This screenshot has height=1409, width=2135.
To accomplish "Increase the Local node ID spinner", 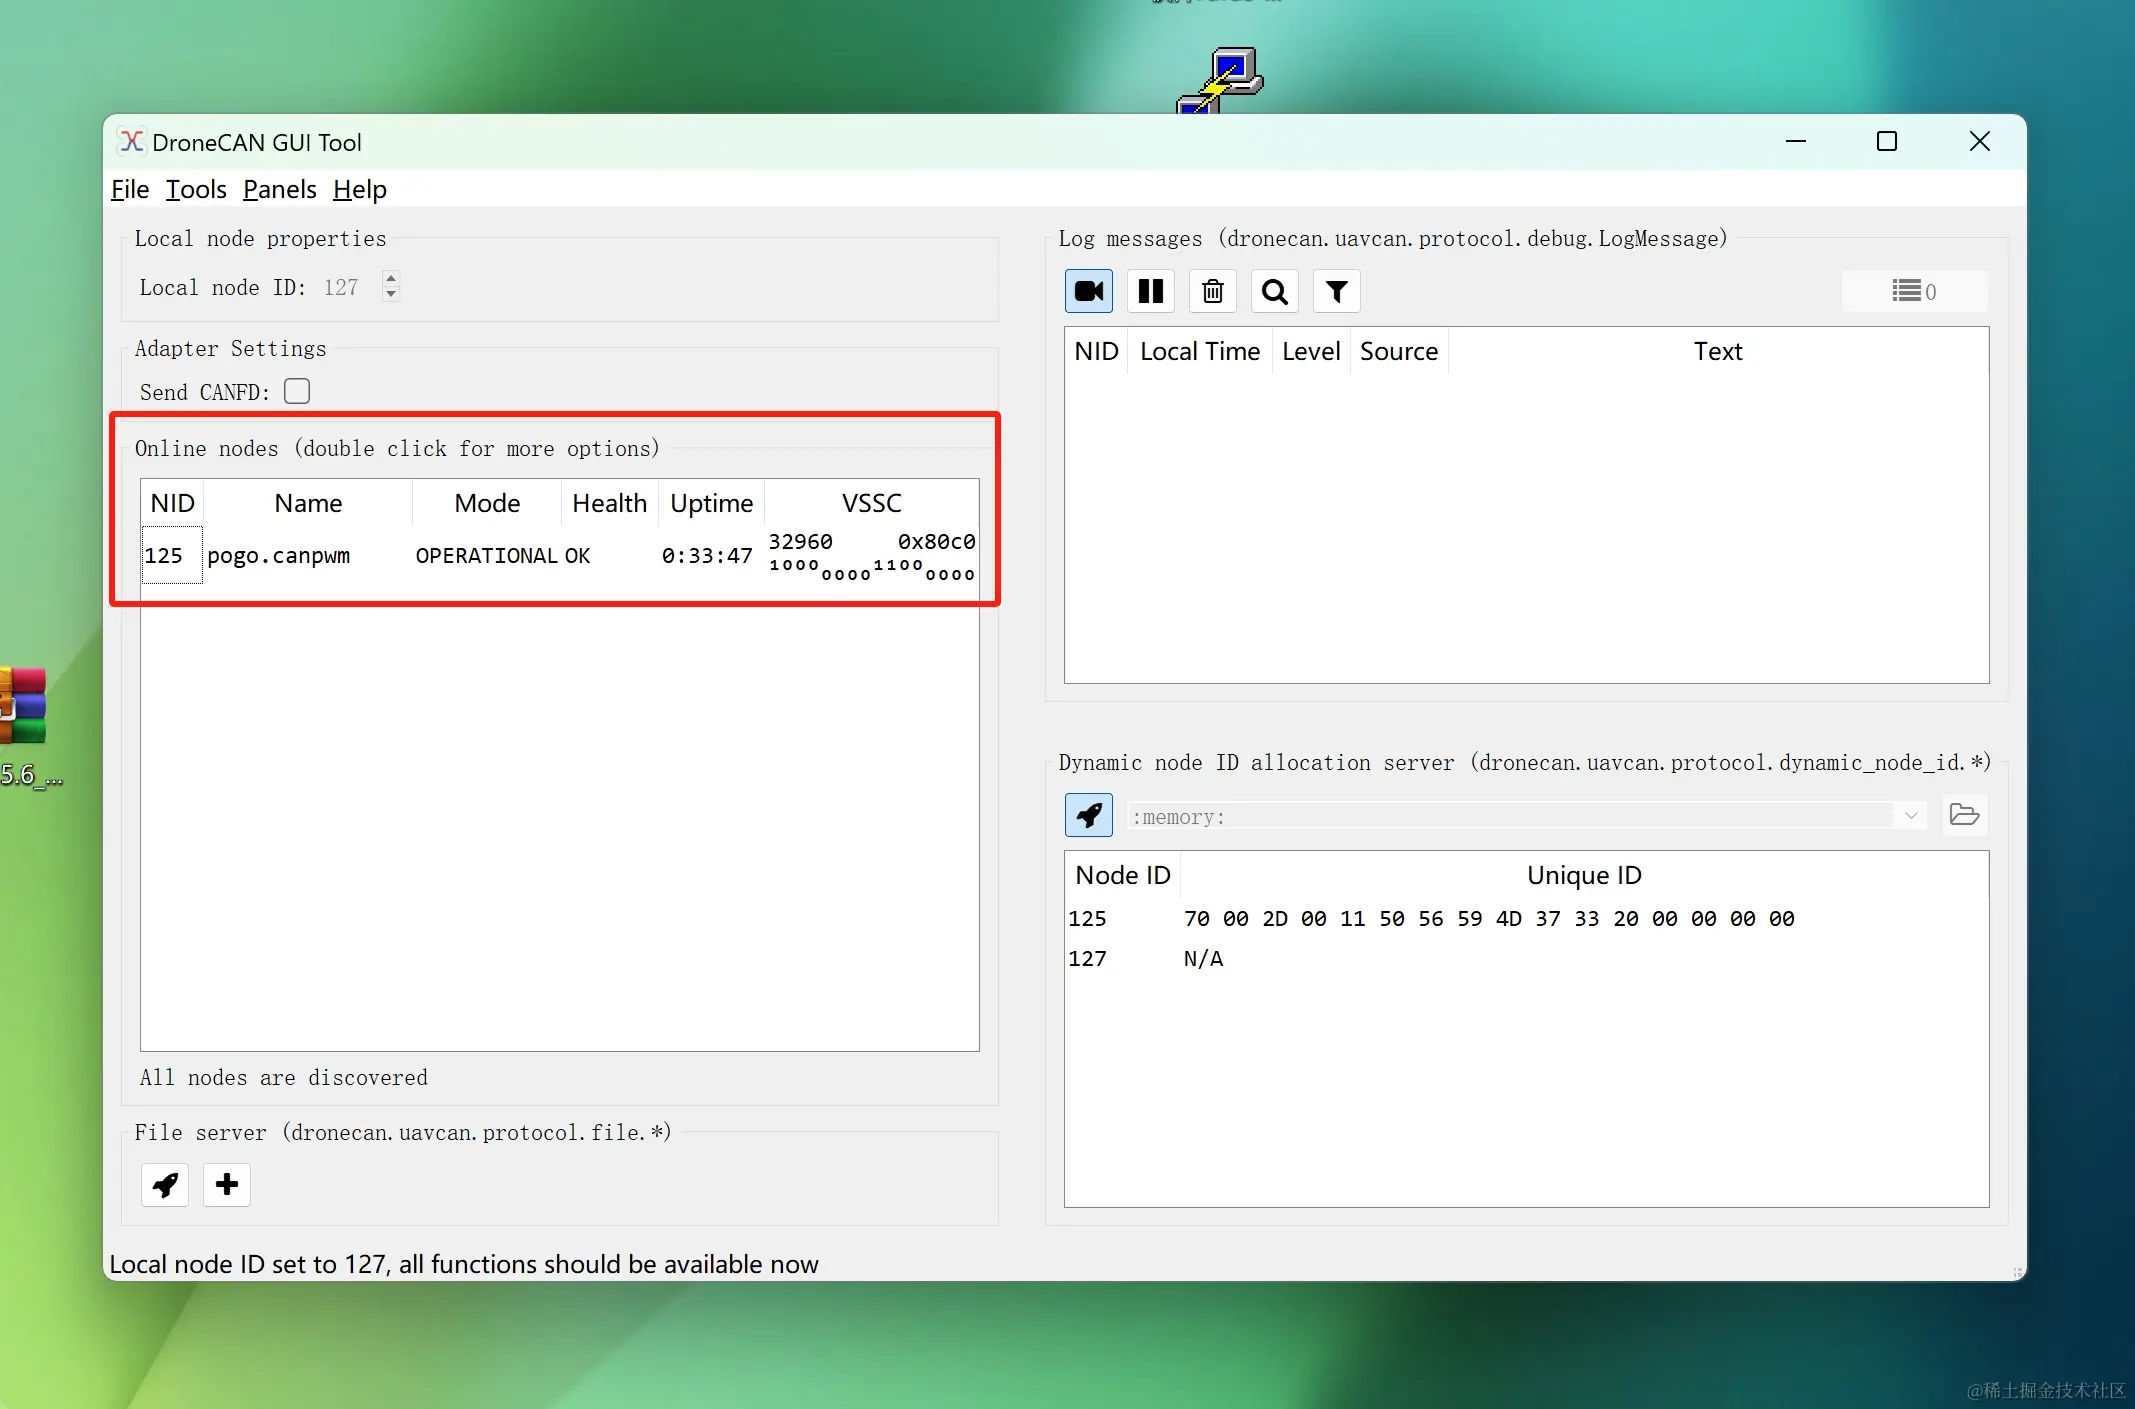I will (391, 279).
